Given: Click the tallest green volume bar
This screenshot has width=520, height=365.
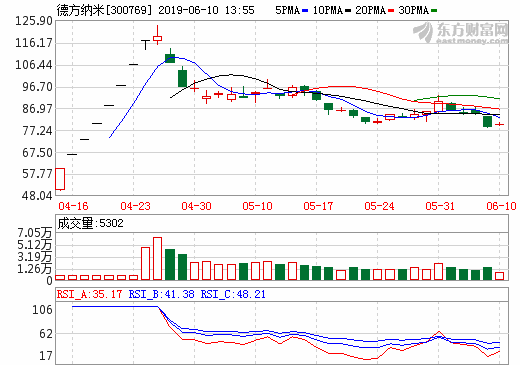Looking at the screenshot, I should click(x=170, y=264).
